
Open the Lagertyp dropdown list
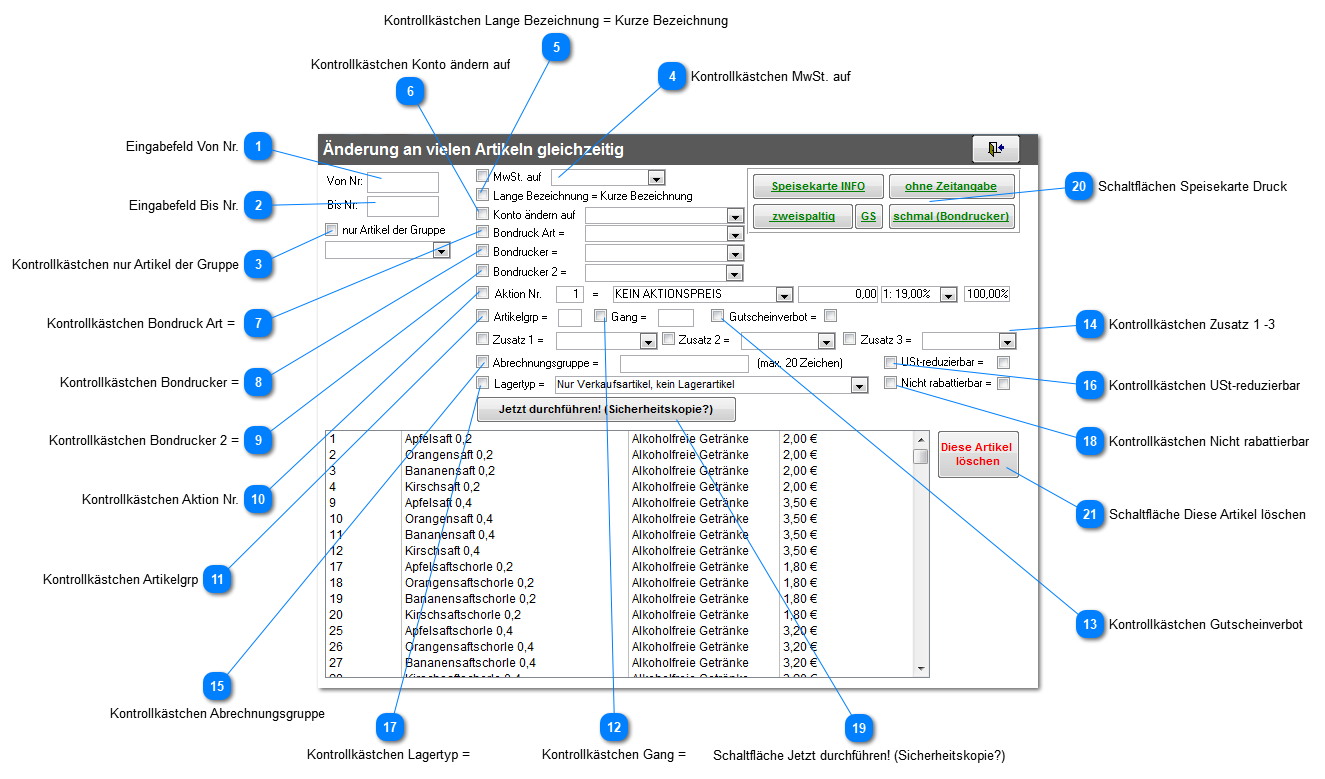tap(858, 386)
